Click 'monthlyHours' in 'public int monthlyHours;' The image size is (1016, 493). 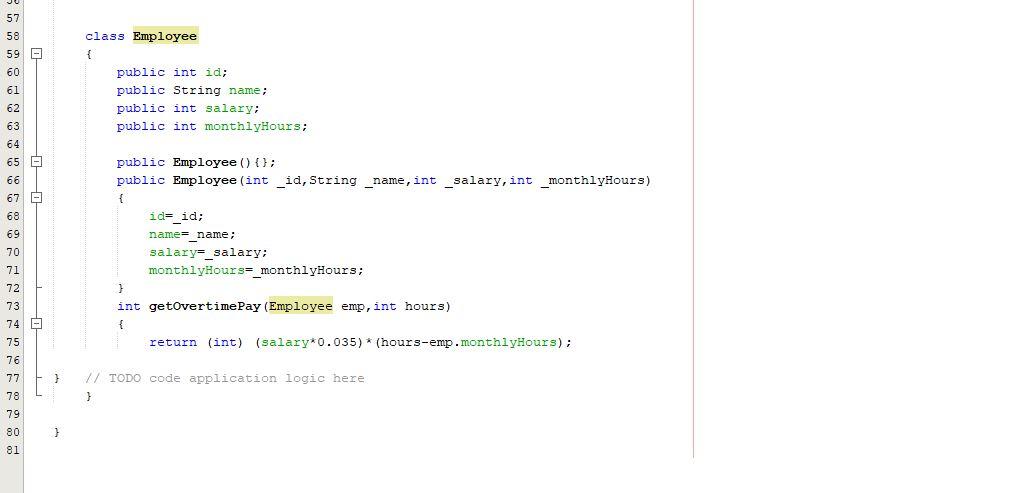tap(253, 126)
